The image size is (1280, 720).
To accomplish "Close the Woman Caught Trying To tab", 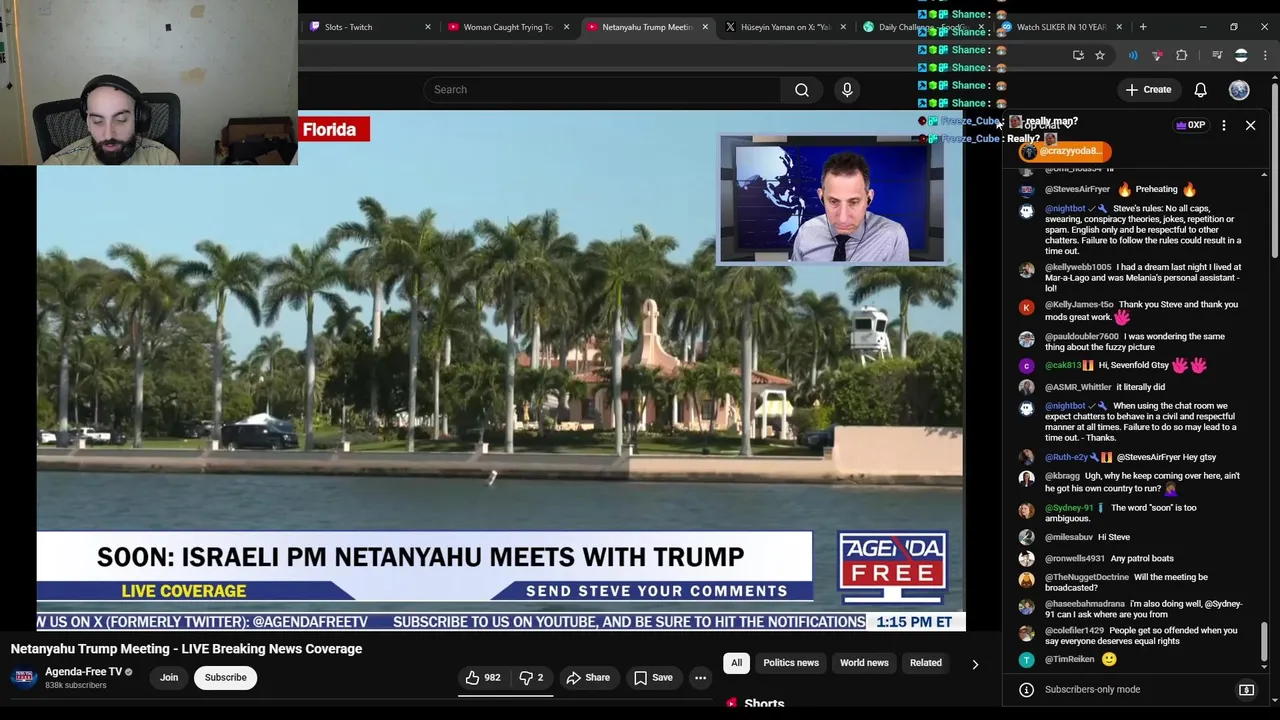I will click(x=567, y=27).
